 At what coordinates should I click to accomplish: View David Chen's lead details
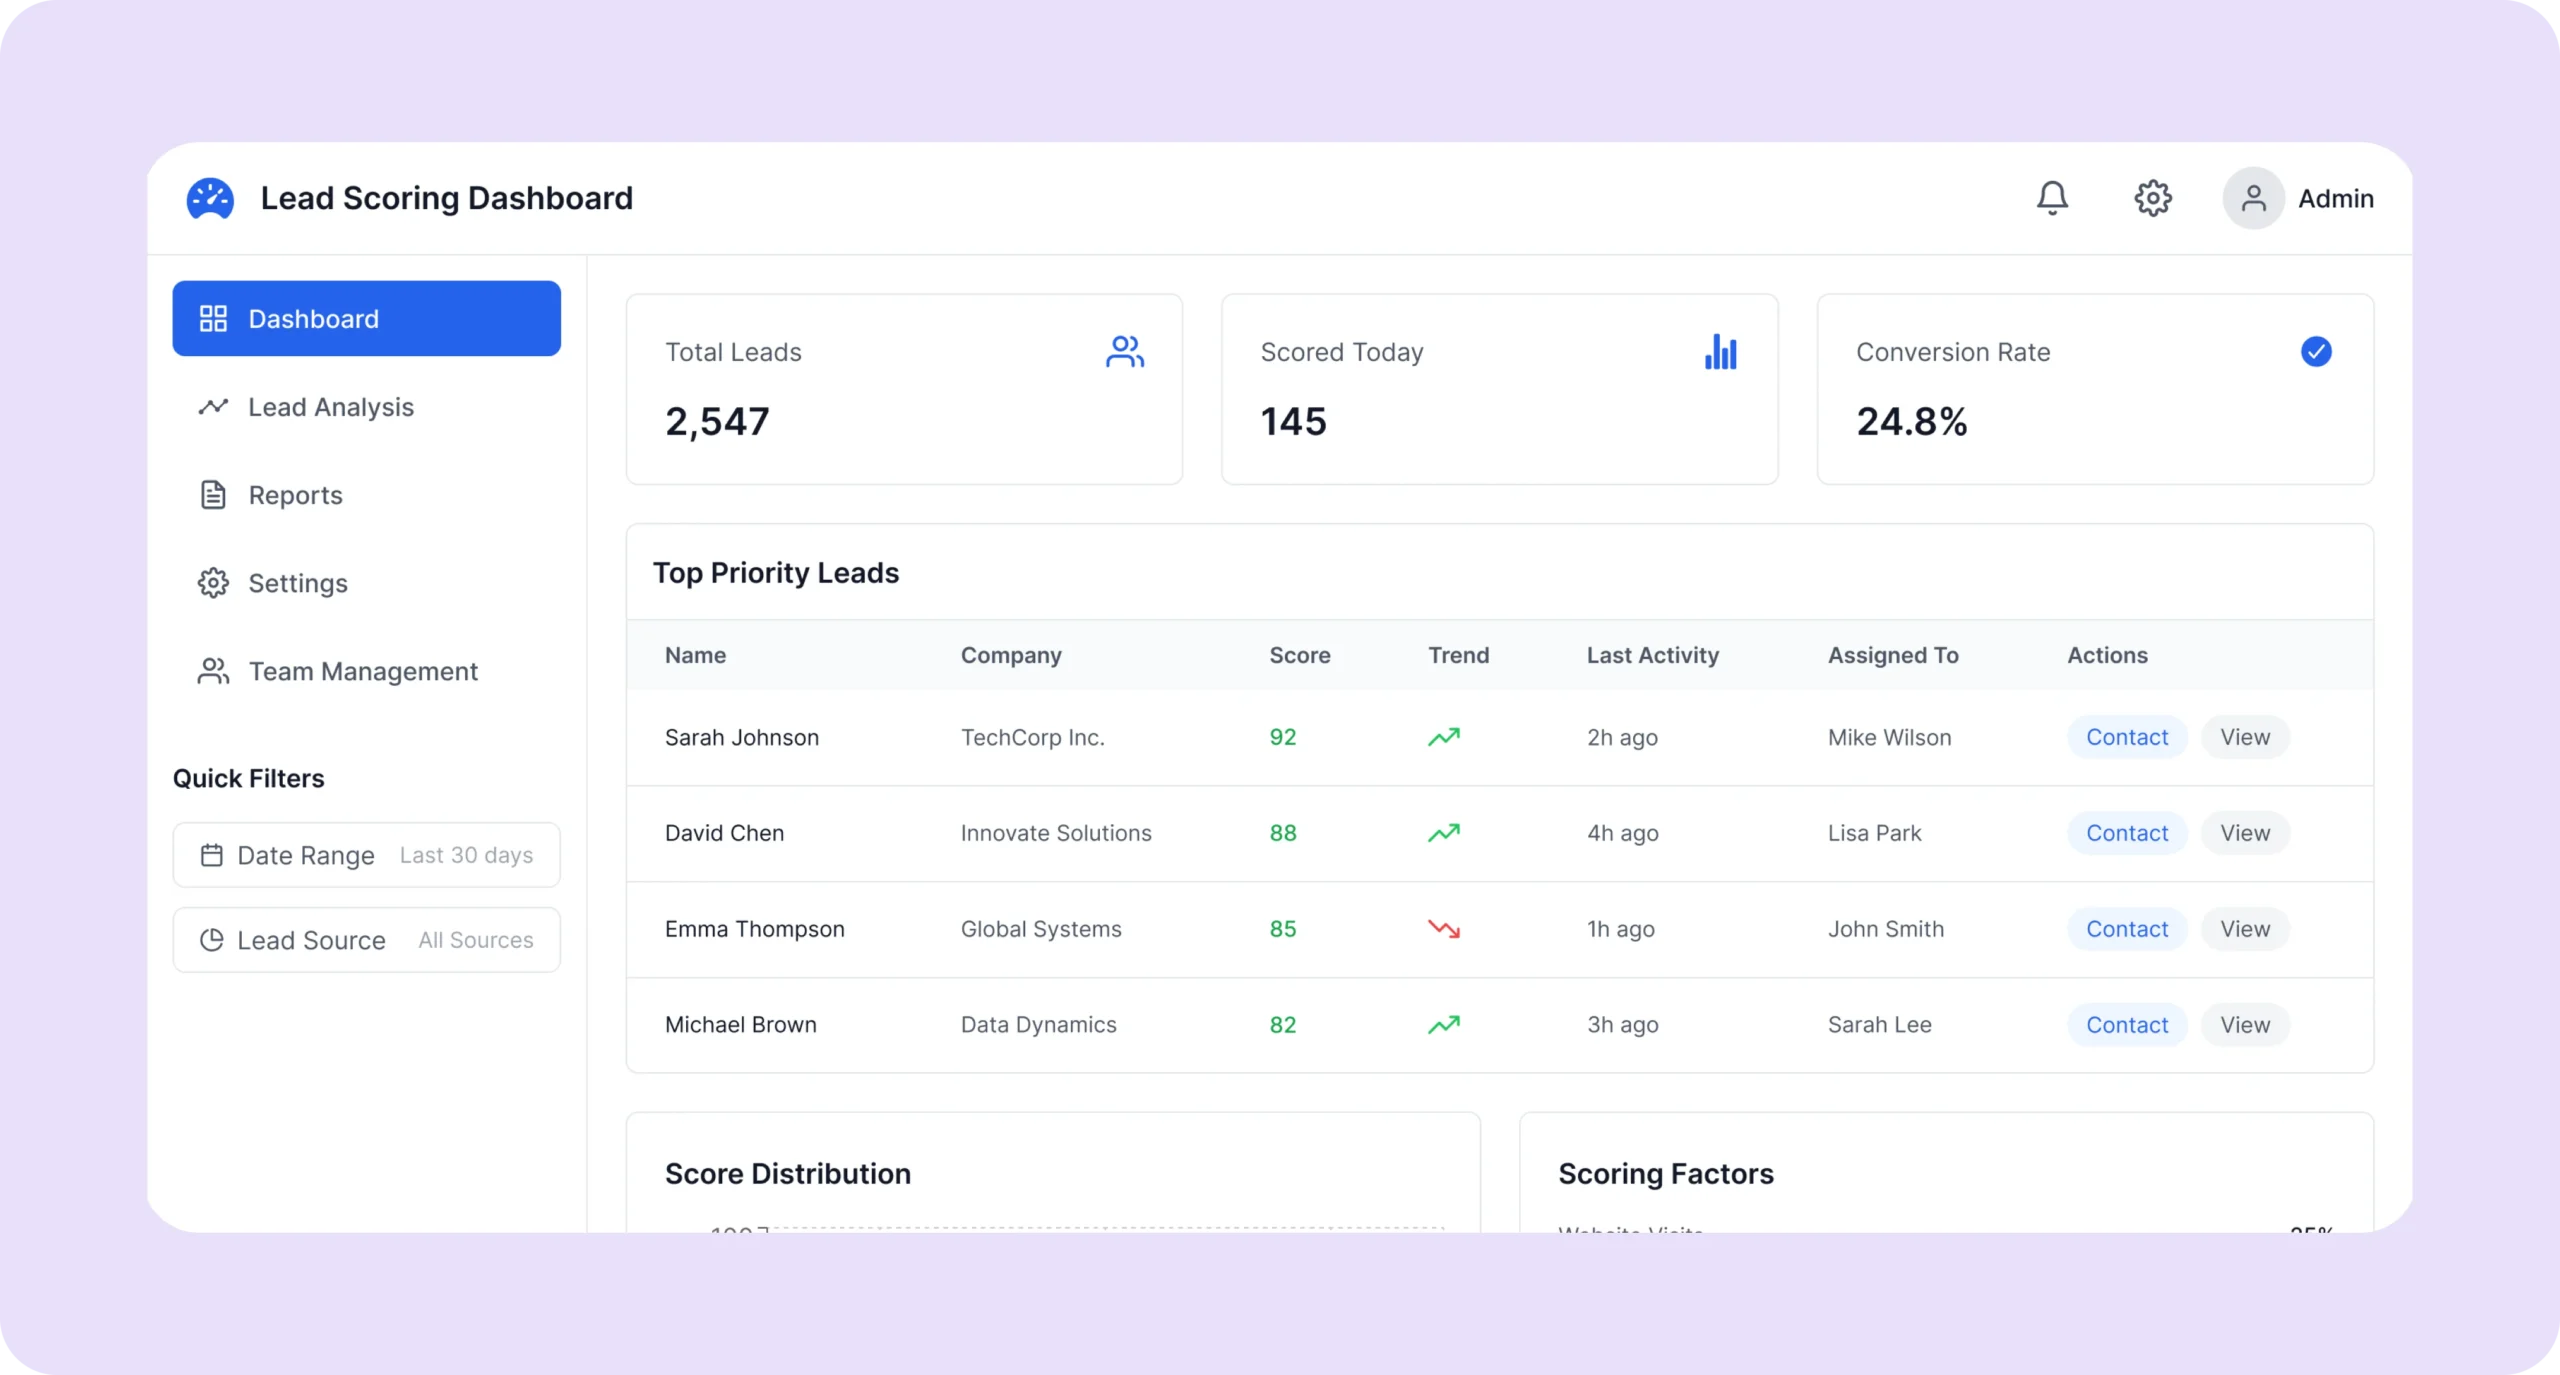click(2244, 834)
